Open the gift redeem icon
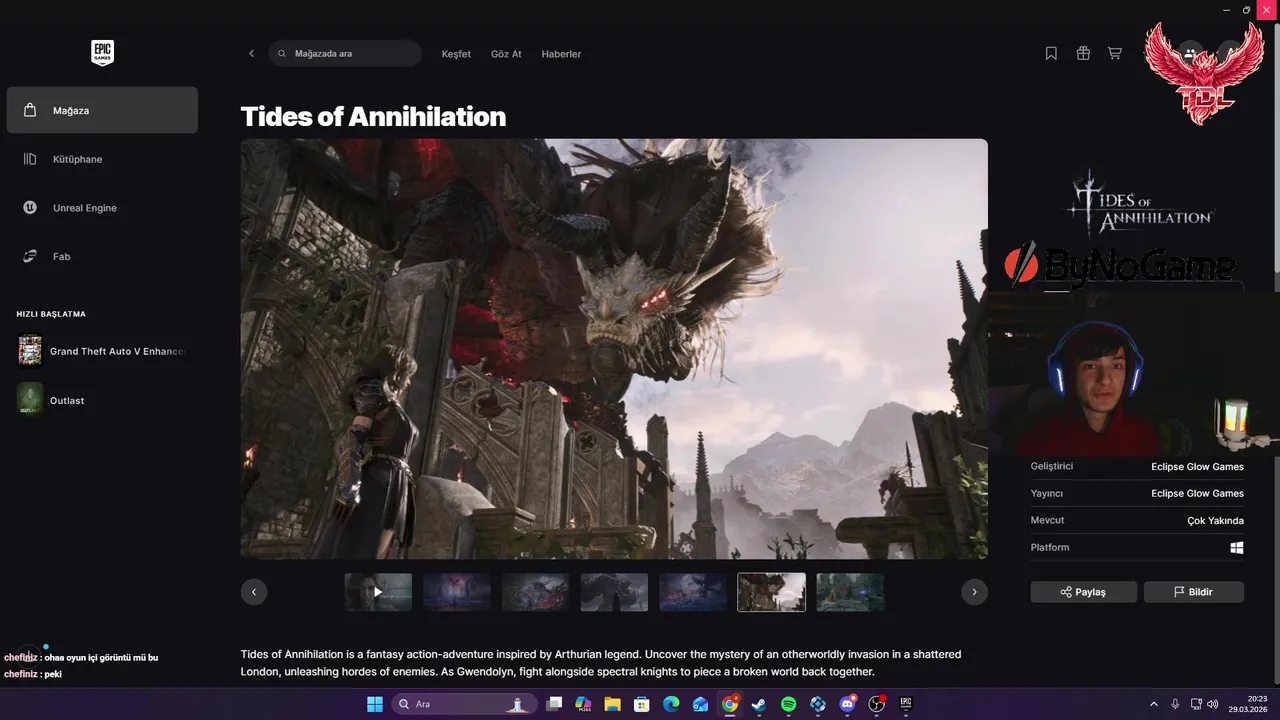 coord(1083,54)
